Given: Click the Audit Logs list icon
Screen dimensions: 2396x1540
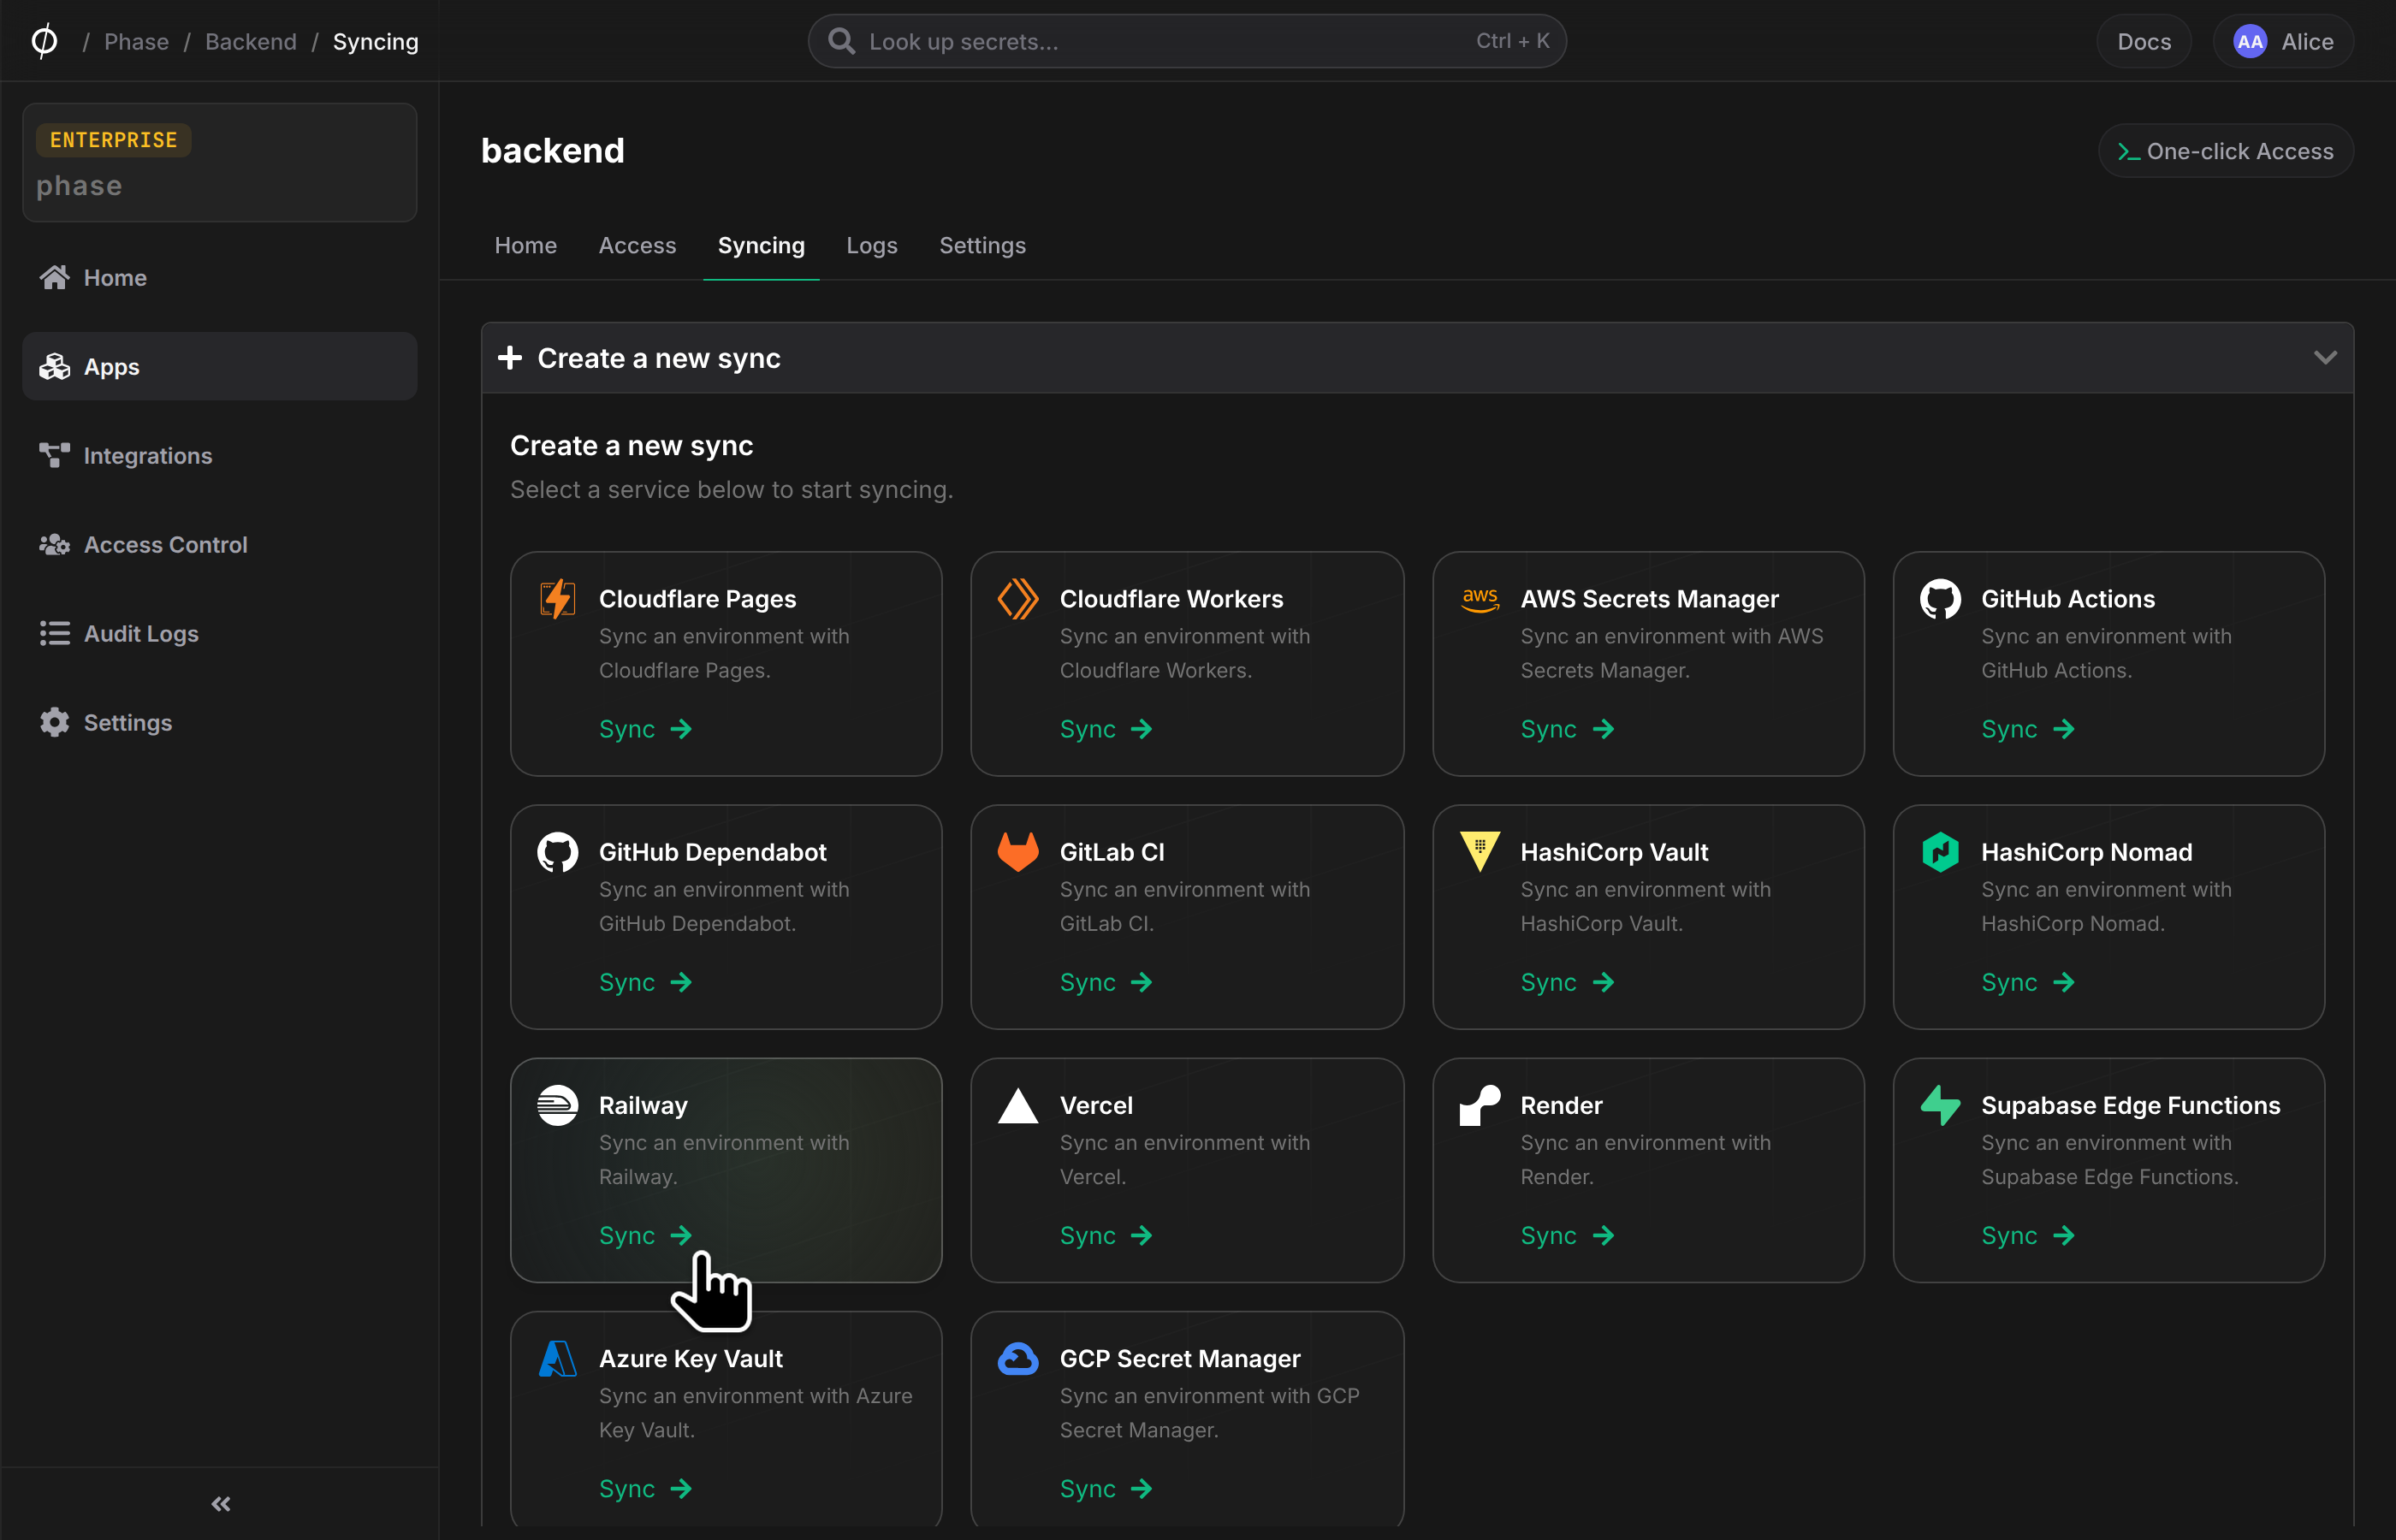Looking at the screenshot, I should coord(54,633).
